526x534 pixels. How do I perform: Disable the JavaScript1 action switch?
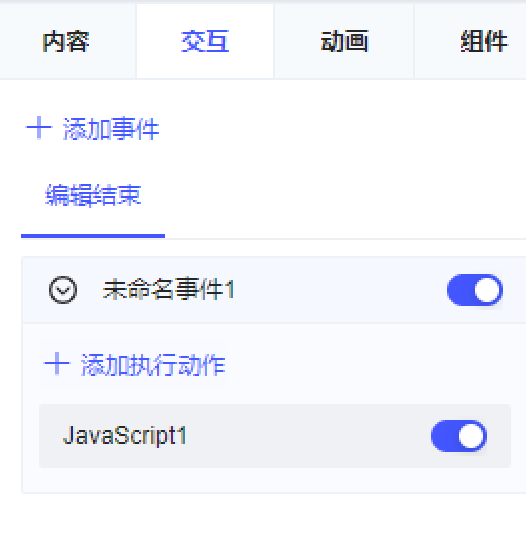[459, 436]
